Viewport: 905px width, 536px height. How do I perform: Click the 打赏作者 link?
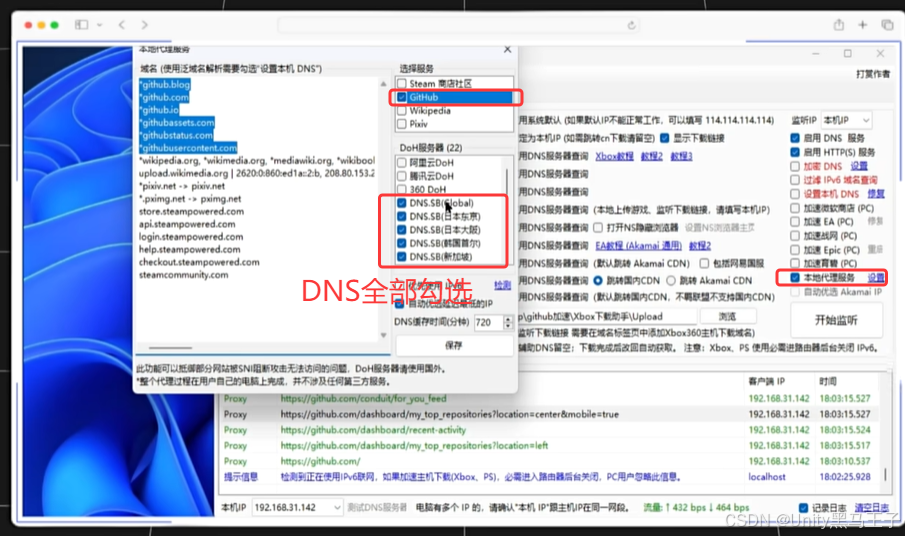click(x=873, y=74)
